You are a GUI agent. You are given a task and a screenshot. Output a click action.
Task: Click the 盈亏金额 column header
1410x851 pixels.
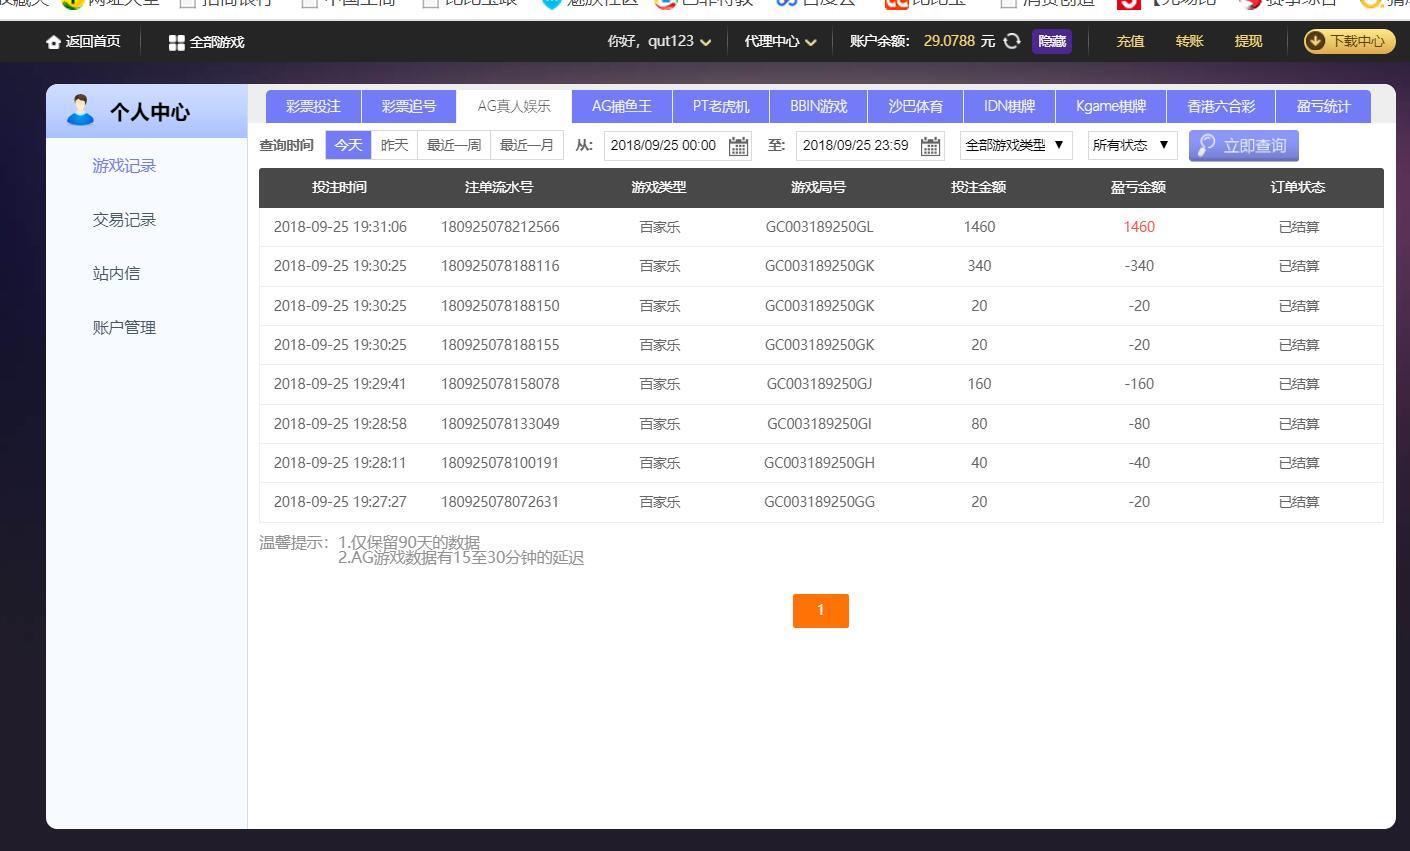pos(1138,188)
